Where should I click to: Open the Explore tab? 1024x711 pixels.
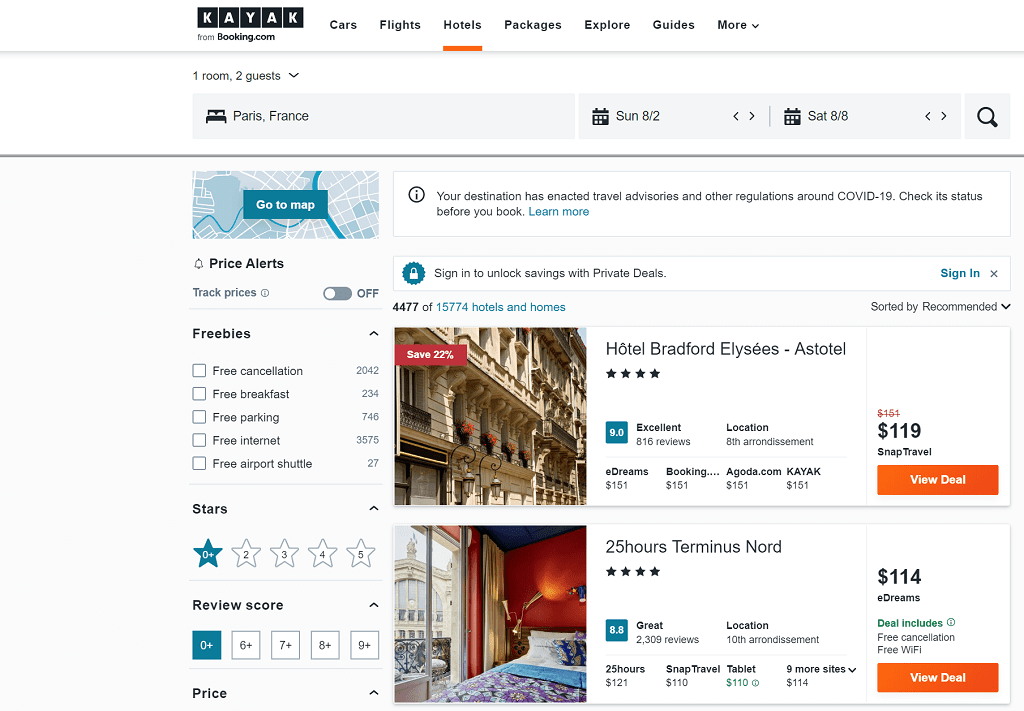(x=607, y=25)
